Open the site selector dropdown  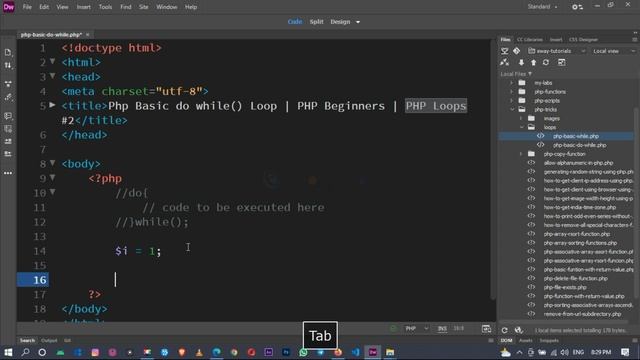click(557, 51)
